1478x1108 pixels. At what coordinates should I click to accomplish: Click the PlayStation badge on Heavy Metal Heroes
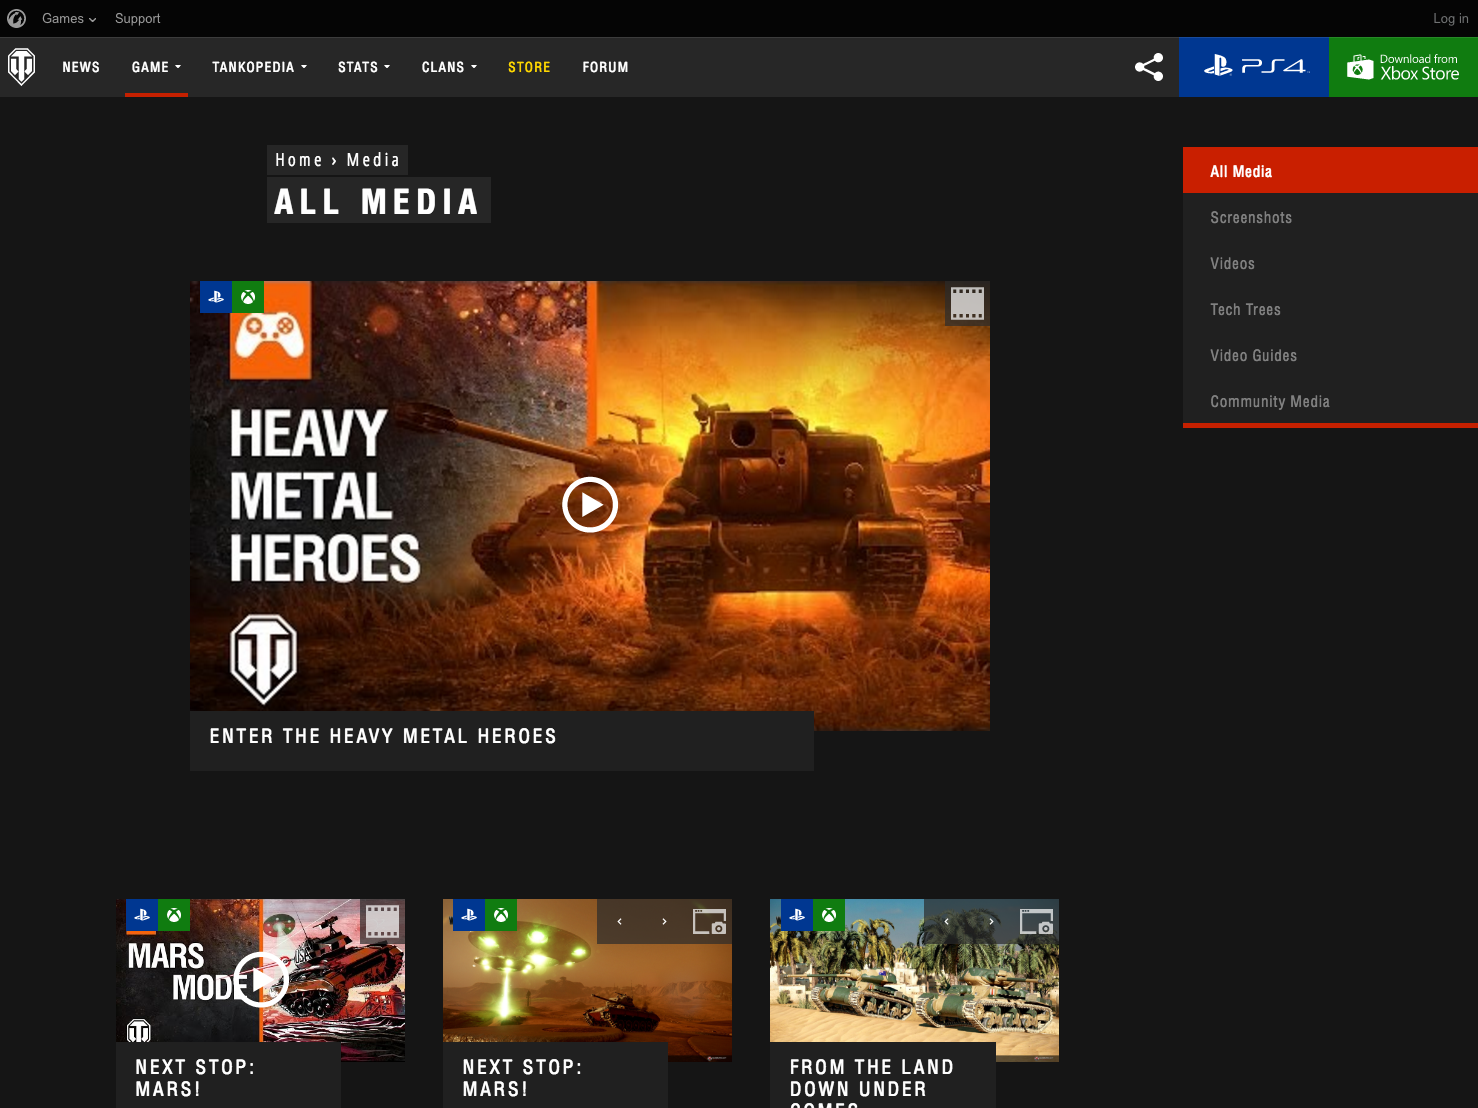coord(216,297)
